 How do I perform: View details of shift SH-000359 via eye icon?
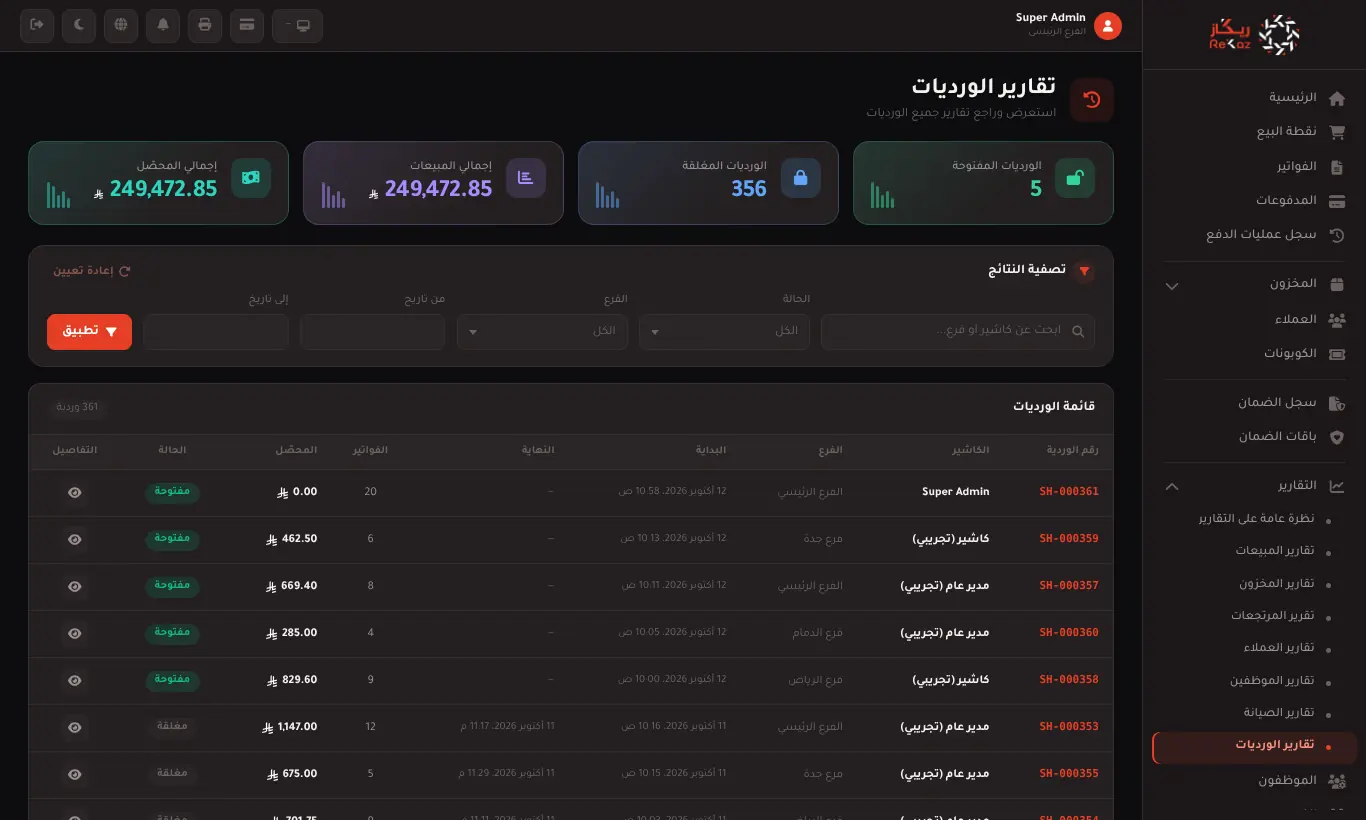(75, 539)
